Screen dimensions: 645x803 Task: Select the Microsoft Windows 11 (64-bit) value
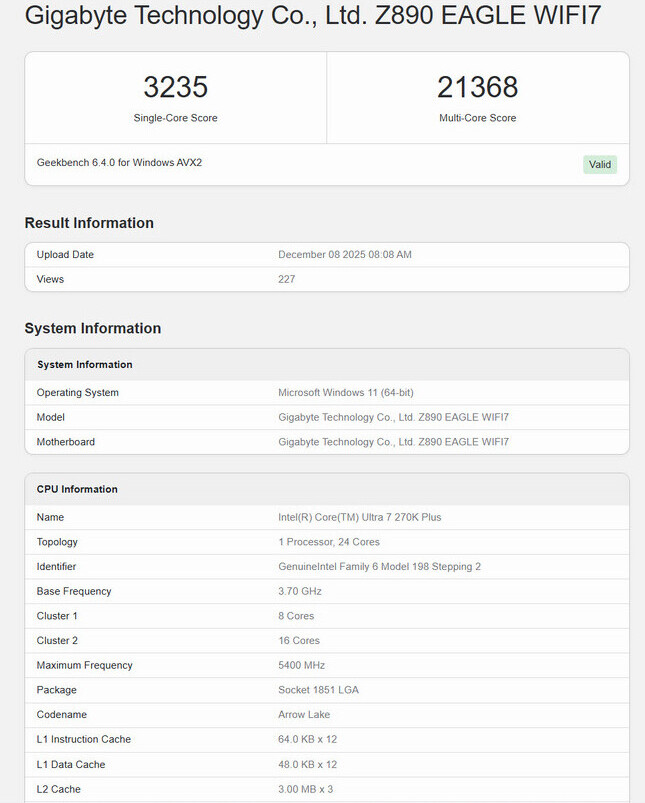click(347, 392)
